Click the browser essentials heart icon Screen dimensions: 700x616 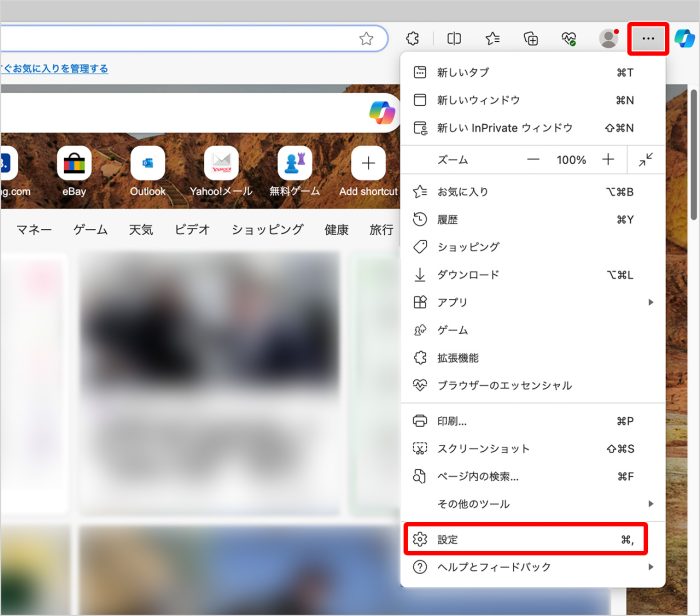point(569,38)
